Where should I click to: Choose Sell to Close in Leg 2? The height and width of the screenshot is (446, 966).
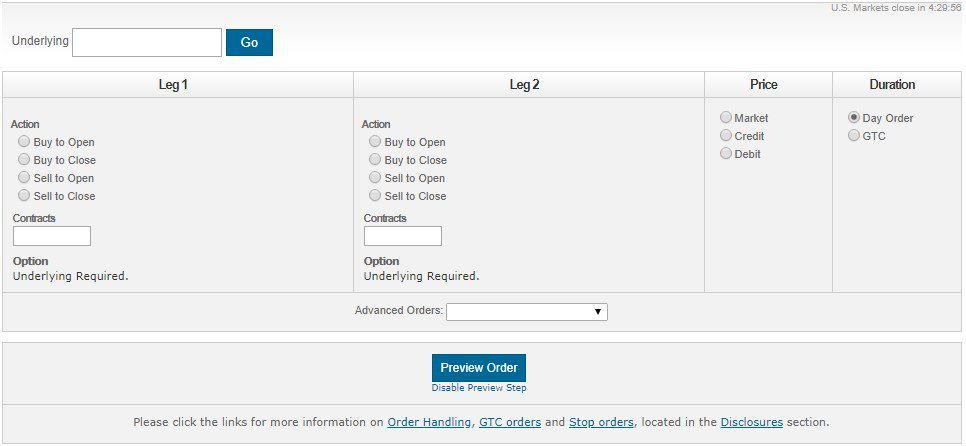[375, 195]
